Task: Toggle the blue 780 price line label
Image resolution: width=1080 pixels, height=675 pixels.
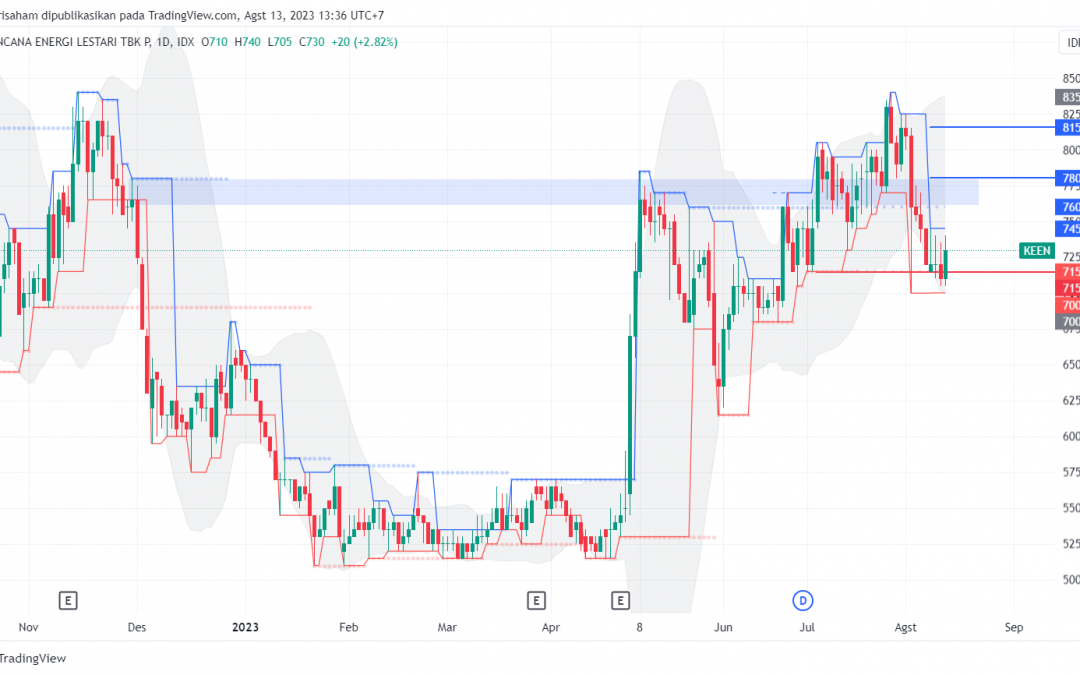Action: (1067, 178)
